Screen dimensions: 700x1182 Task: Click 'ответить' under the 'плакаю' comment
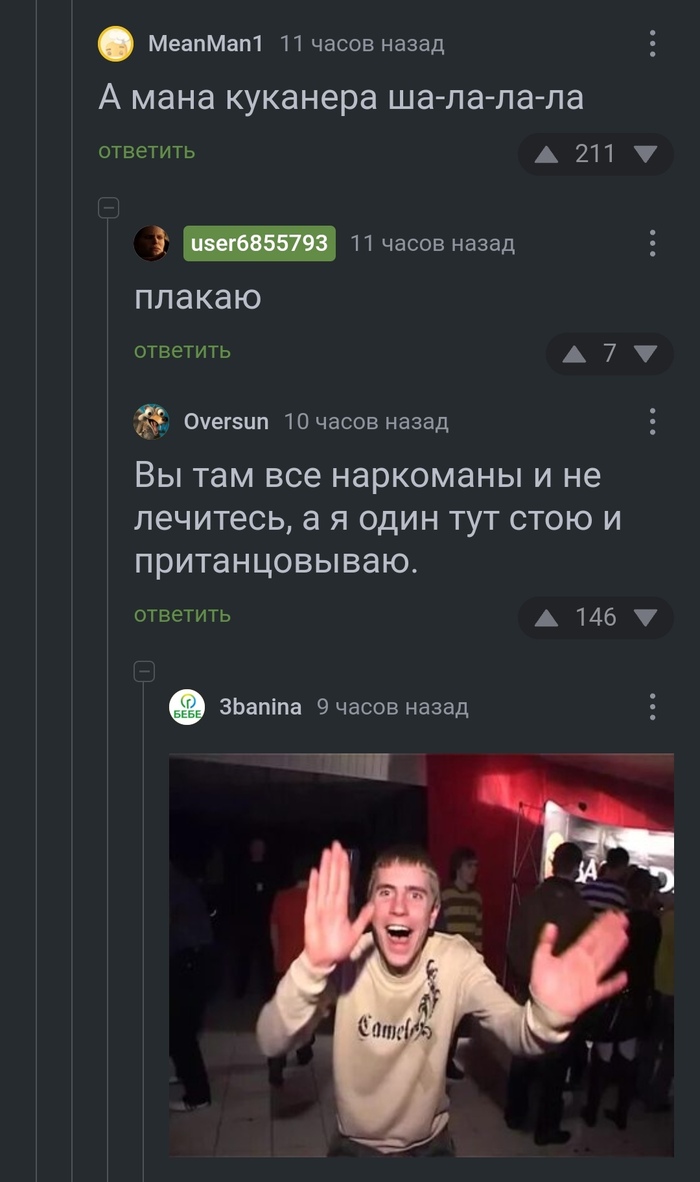pyautogui.click(x=182, y=351)
